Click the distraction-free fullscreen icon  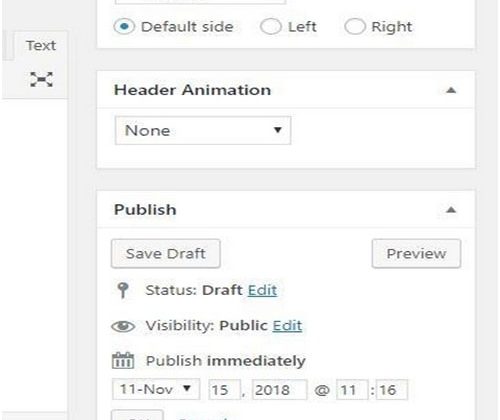pyautogui.click(x=41, y=79)
